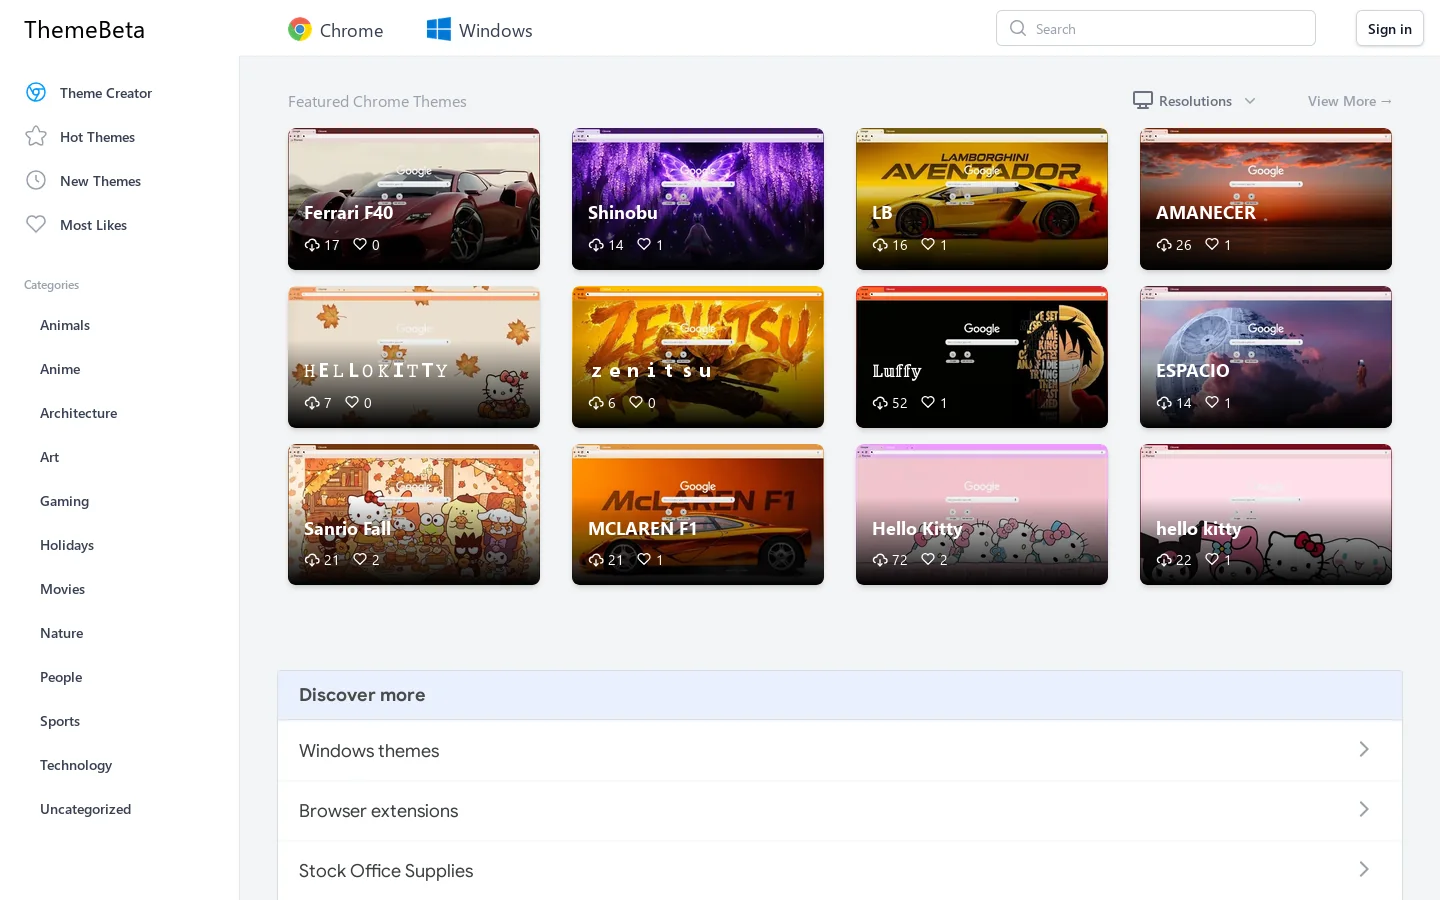1440x900 pixels.
Task: Open the Windows themes link text
Action: [369, 751]
